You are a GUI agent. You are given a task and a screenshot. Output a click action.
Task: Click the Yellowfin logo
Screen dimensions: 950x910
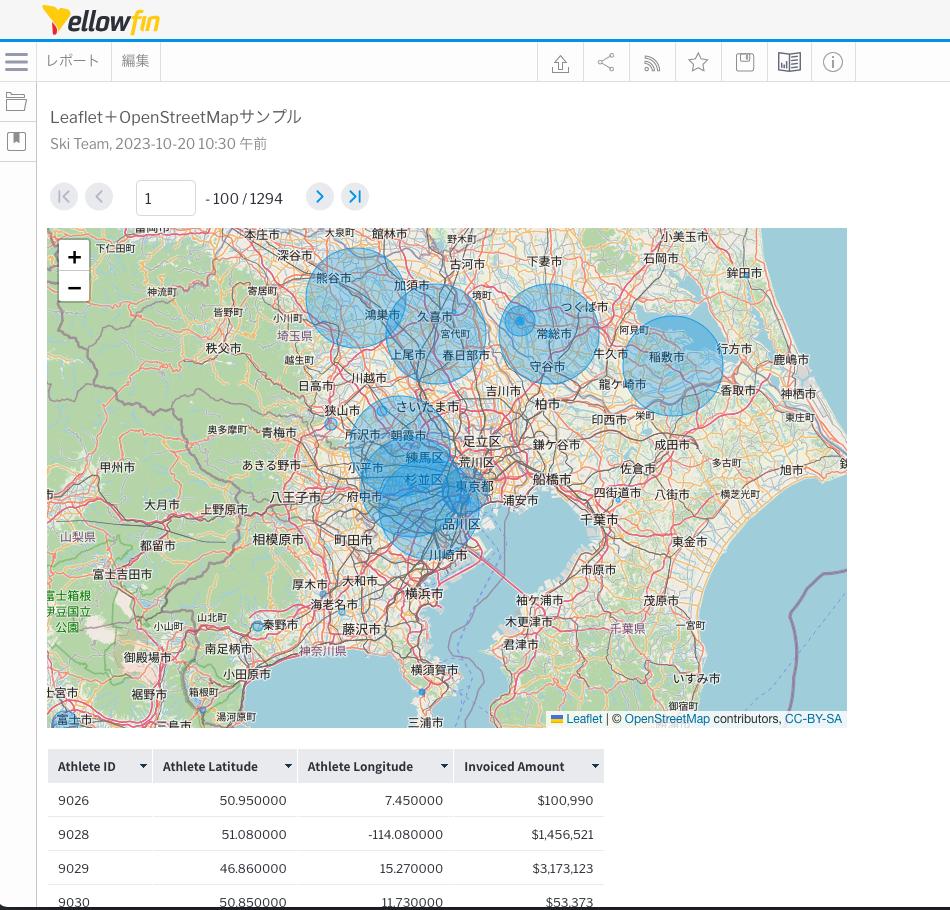tap(101, 20)
